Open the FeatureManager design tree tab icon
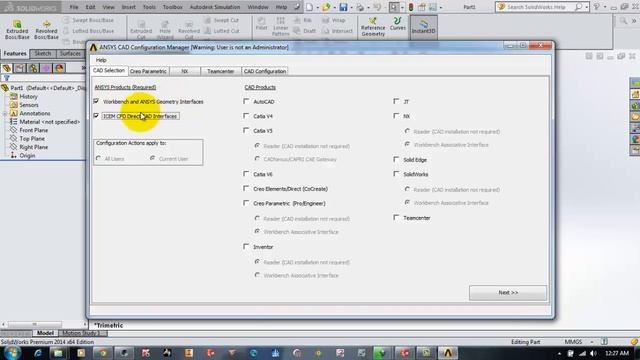640x360 pixels. click(7, 68)
